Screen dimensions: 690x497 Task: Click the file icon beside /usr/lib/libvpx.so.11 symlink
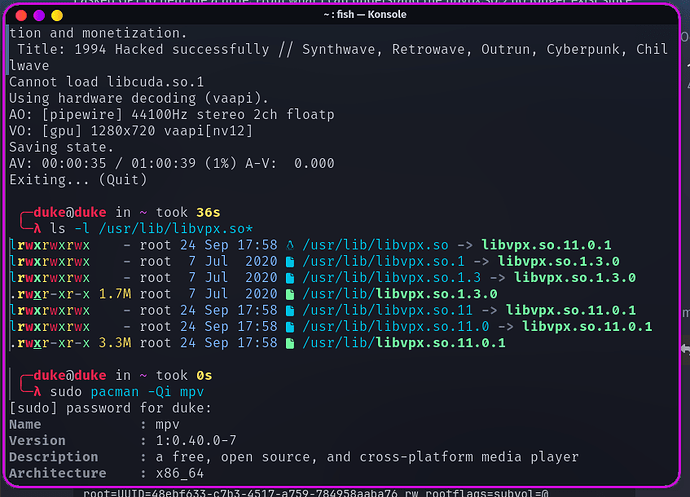tap(290, 310)
